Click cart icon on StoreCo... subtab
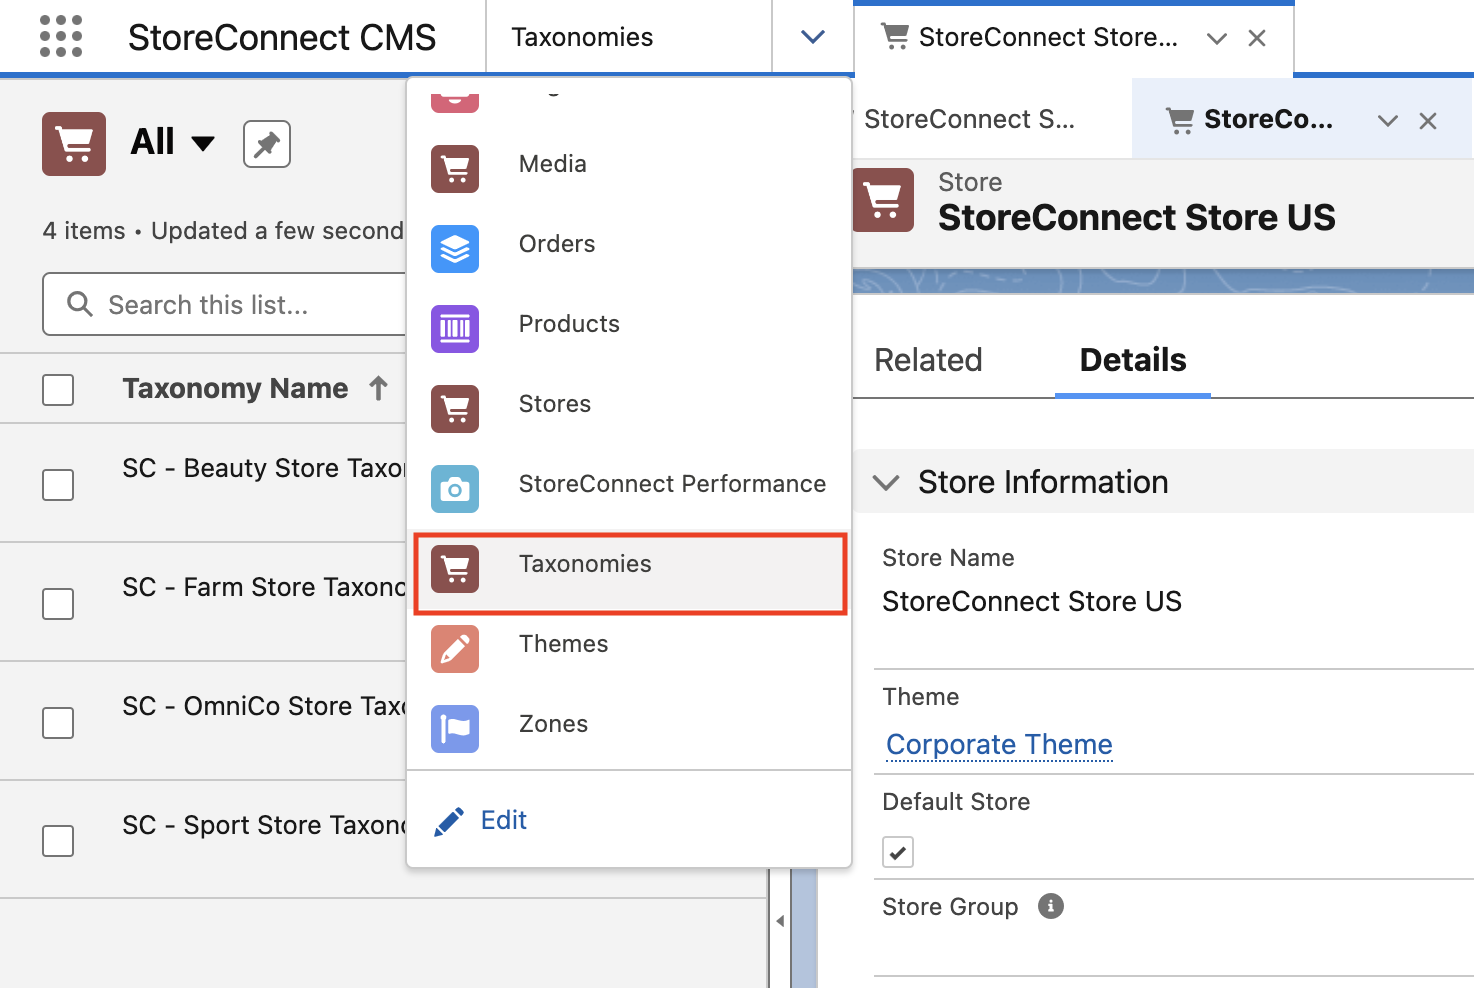This screenshot has width=1474, height=988. coord(1180,121)
